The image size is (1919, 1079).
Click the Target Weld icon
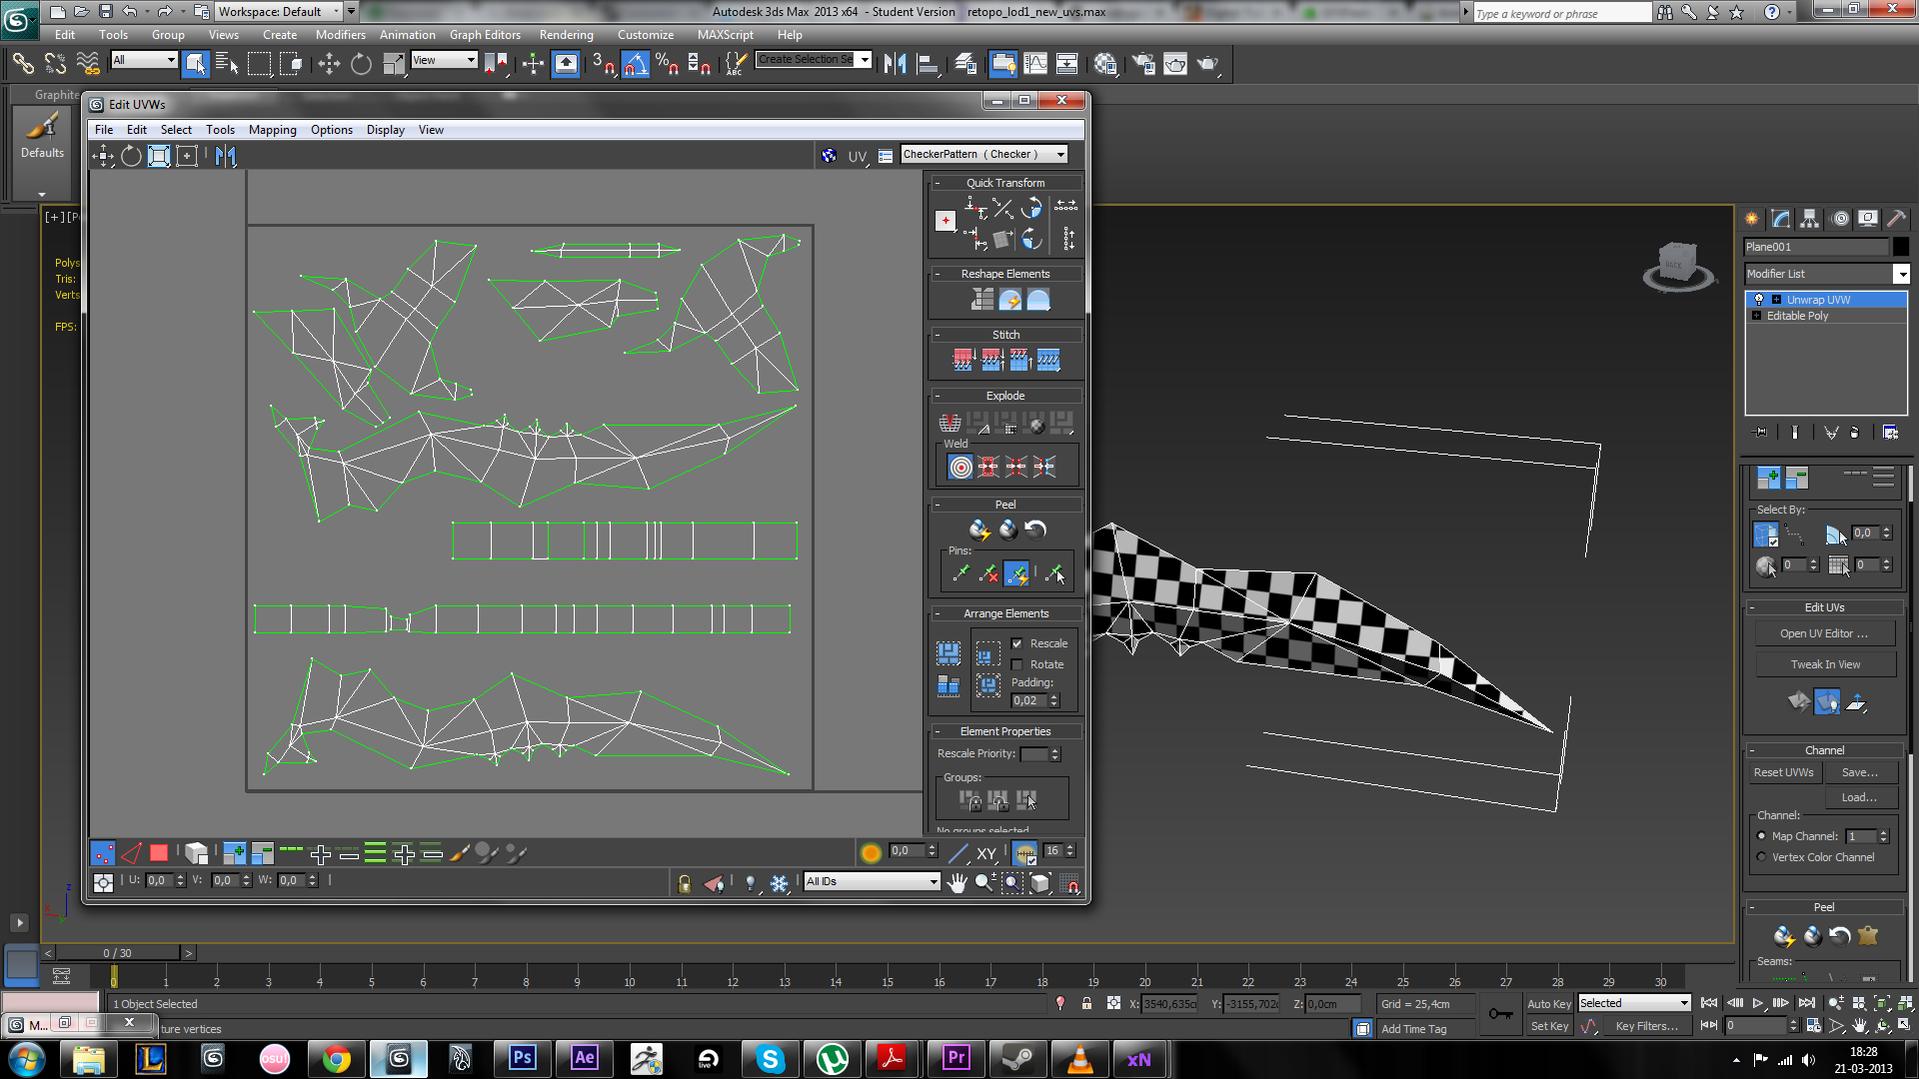pos(960,467)
